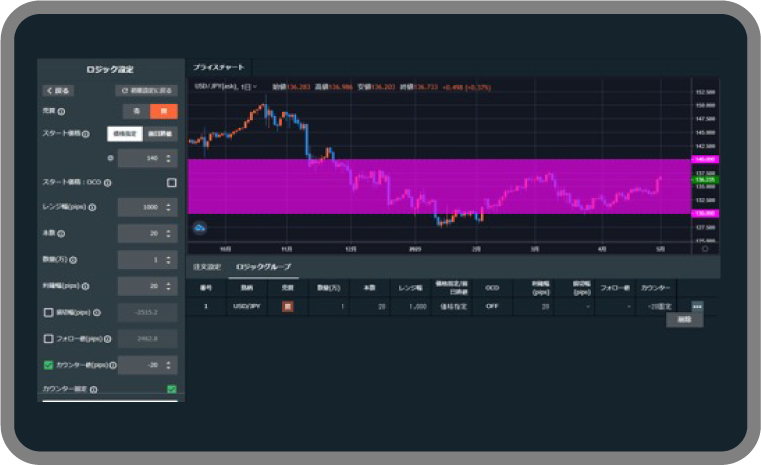Choose the 前日終値 start price option
Screen dimensions: 761x465
[160, 133]
